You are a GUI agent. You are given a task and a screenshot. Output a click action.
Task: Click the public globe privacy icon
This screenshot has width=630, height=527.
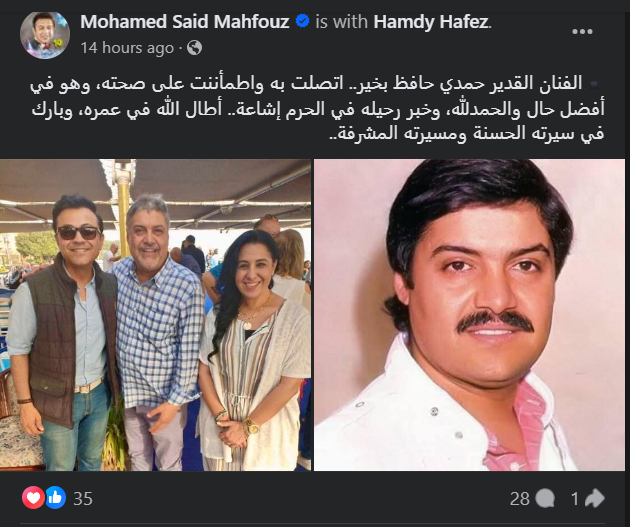[194, 48]
